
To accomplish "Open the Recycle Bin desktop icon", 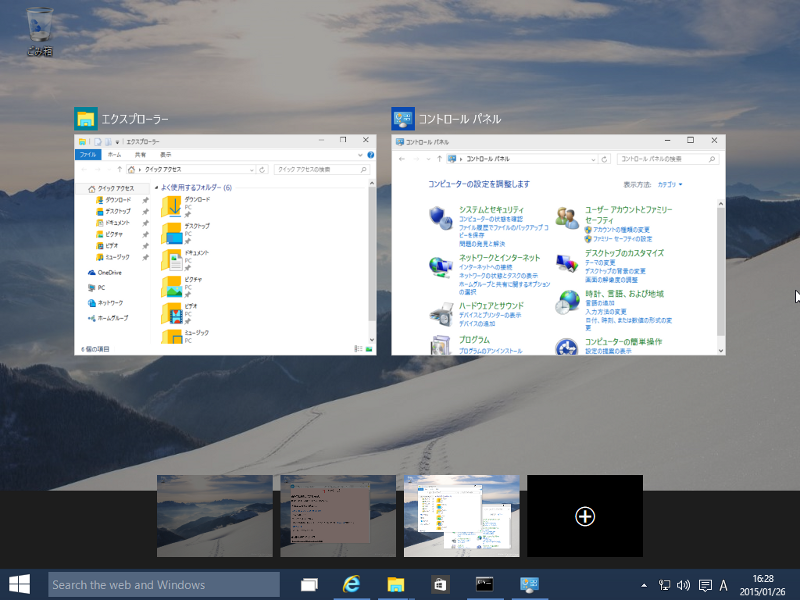I will click(40, 31).
